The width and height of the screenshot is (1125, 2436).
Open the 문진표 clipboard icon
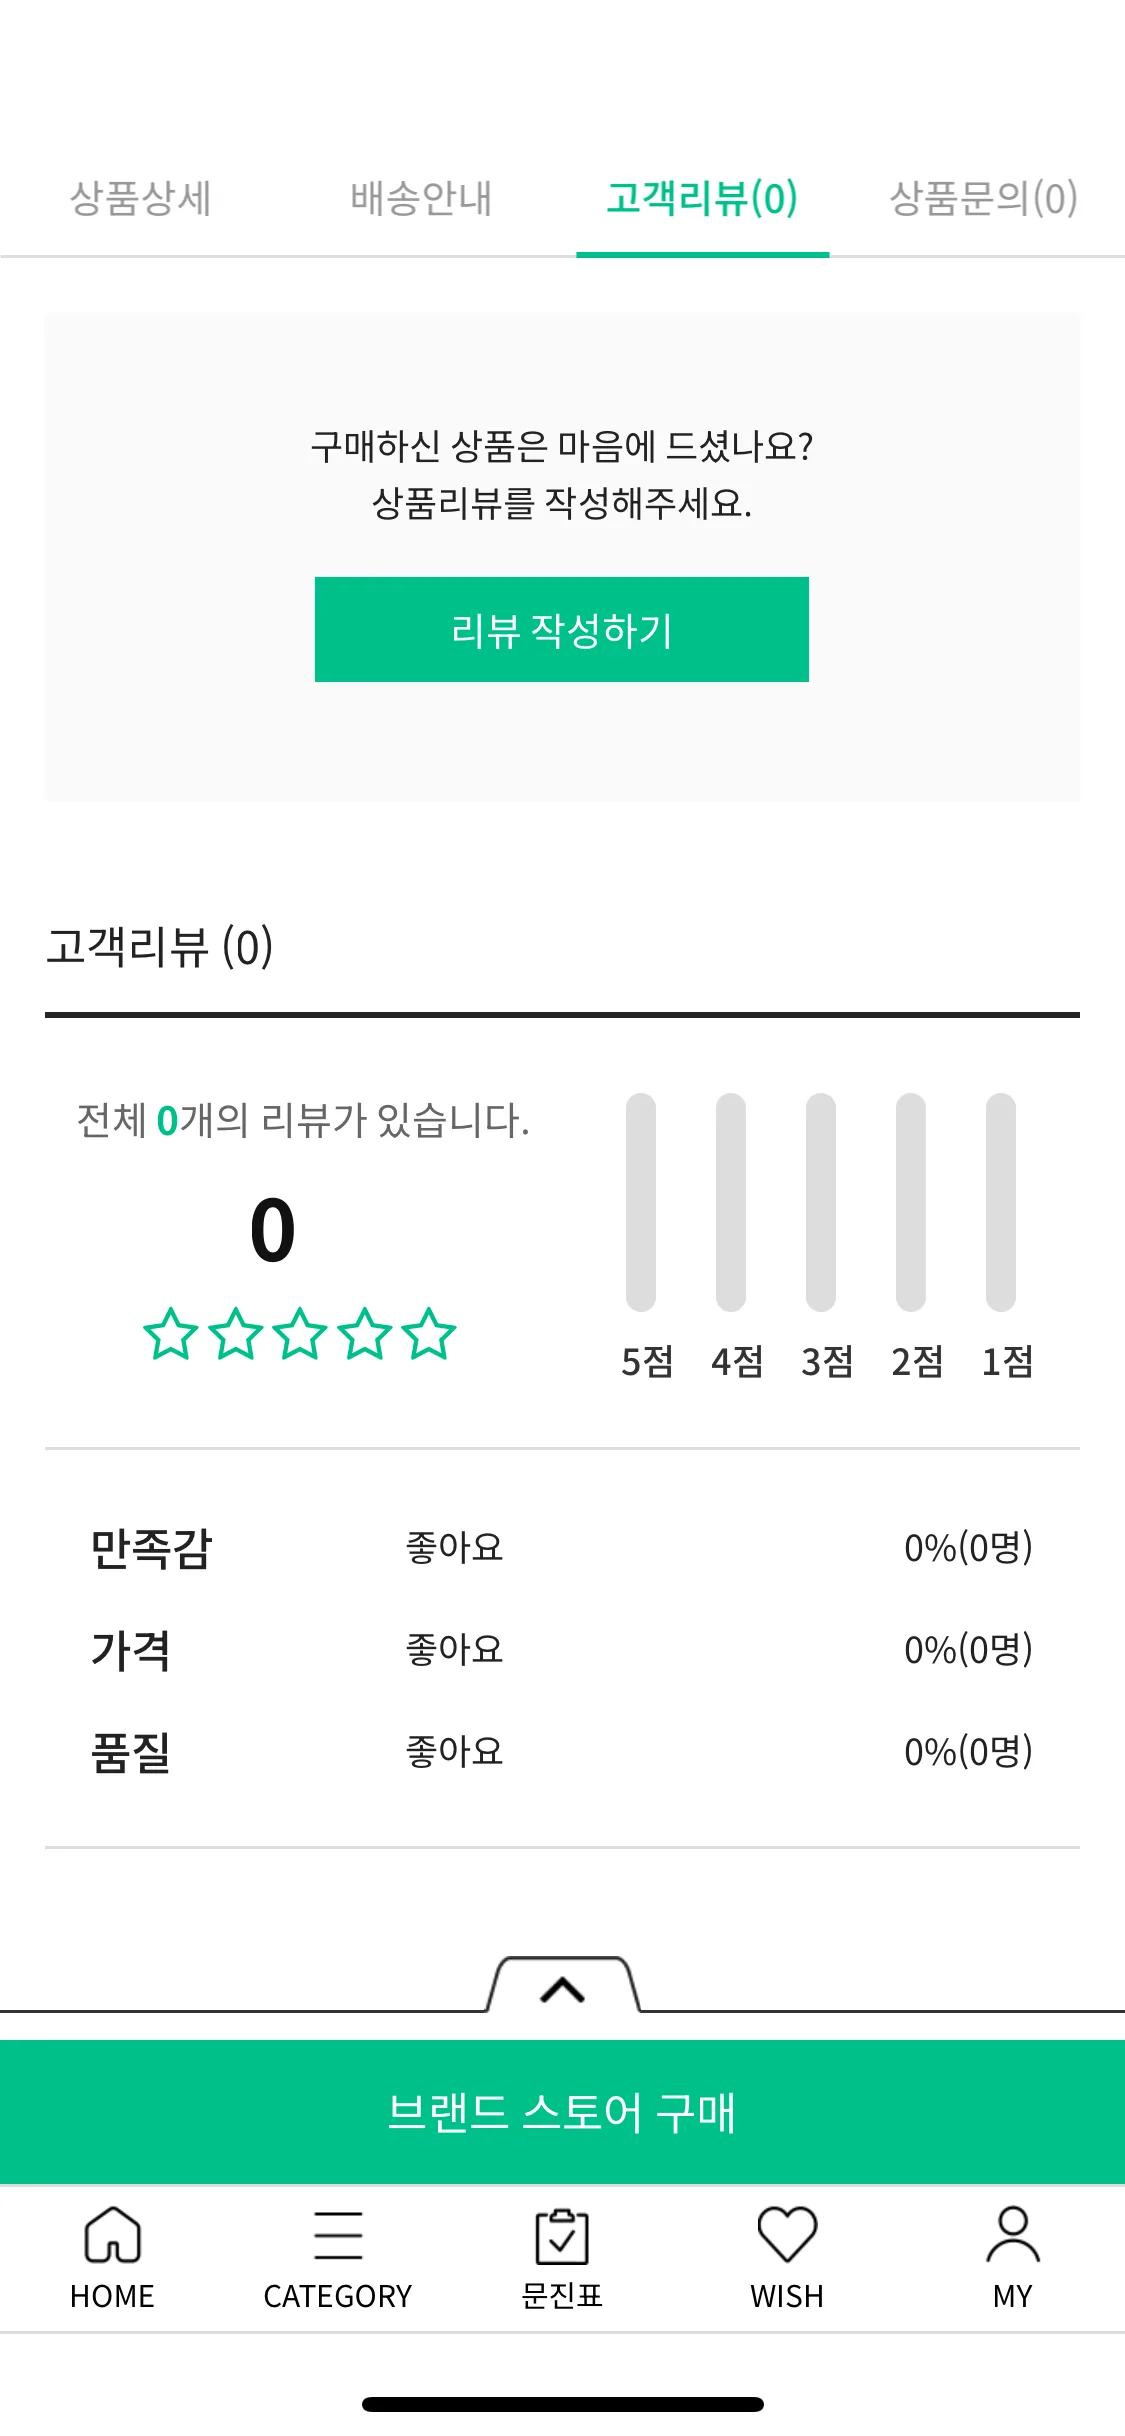pos(562,2236)
